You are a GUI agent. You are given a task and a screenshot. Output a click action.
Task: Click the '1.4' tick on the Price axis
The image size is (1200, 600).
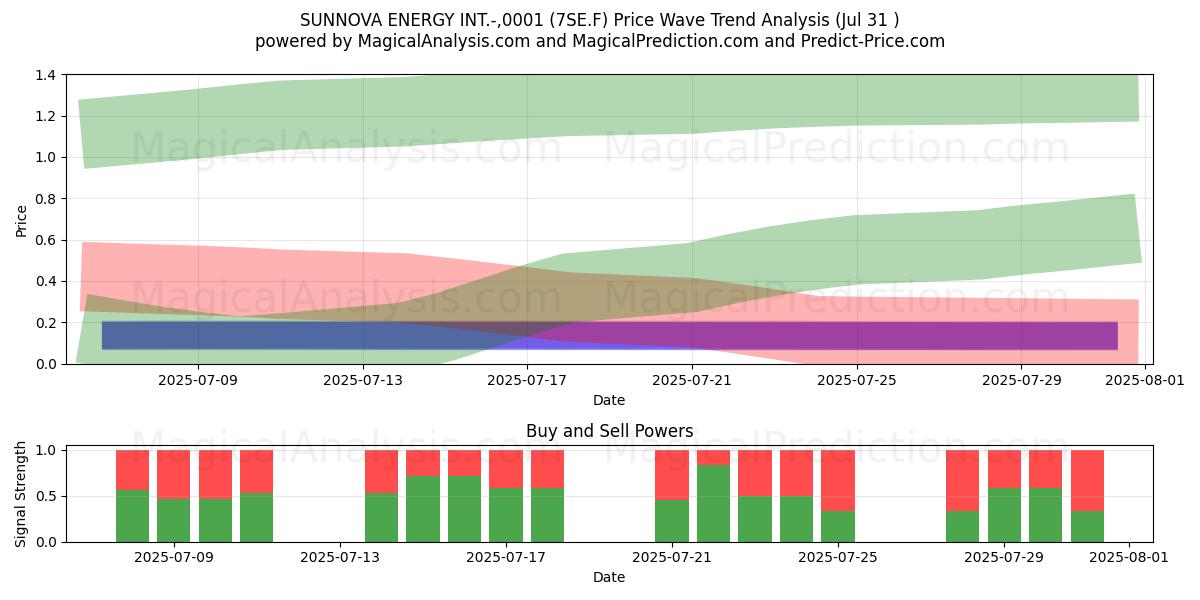pyautogui.click(x=48, y=75)
